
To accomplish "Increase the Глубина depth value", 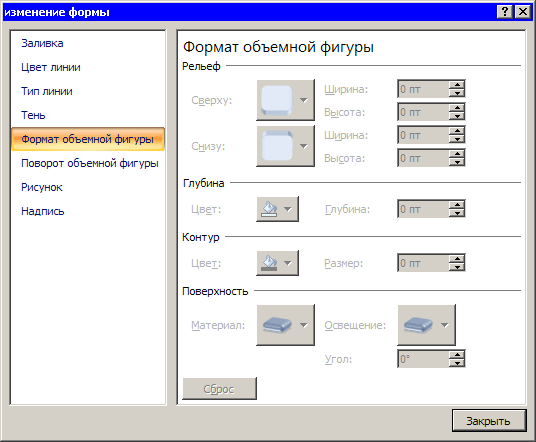I will tap(457, 204).
